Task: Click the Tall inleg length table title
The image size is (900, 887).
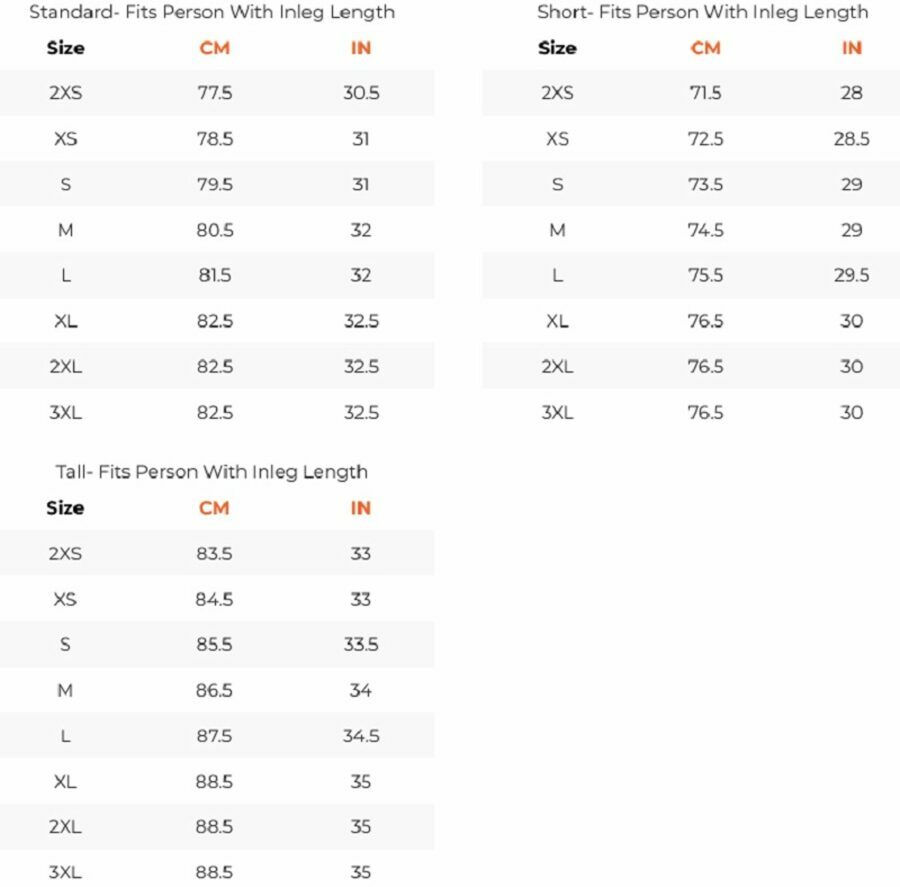Action: pyautogui.click(x=212, y=472)
